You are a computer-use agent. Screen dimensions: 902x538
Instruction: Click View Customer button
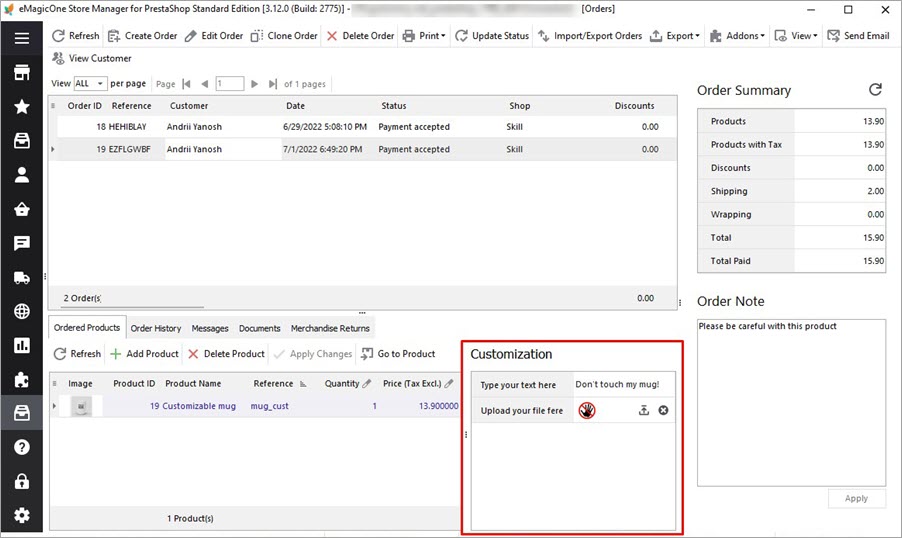(x=92, y=58)
